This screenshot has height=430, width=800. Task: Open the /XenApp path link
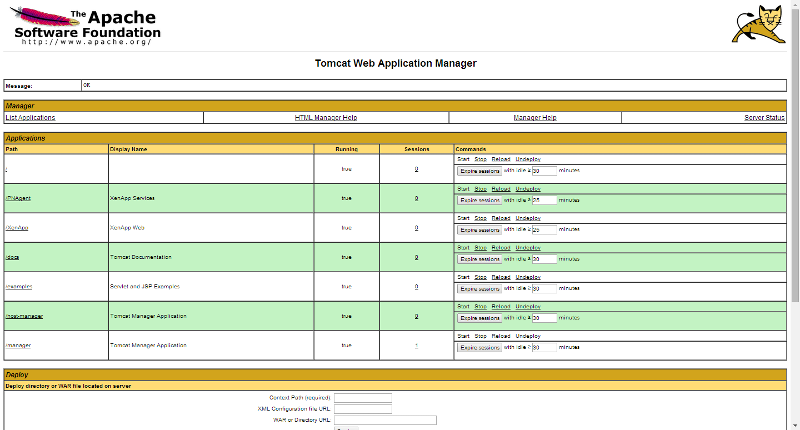[16, 227]
